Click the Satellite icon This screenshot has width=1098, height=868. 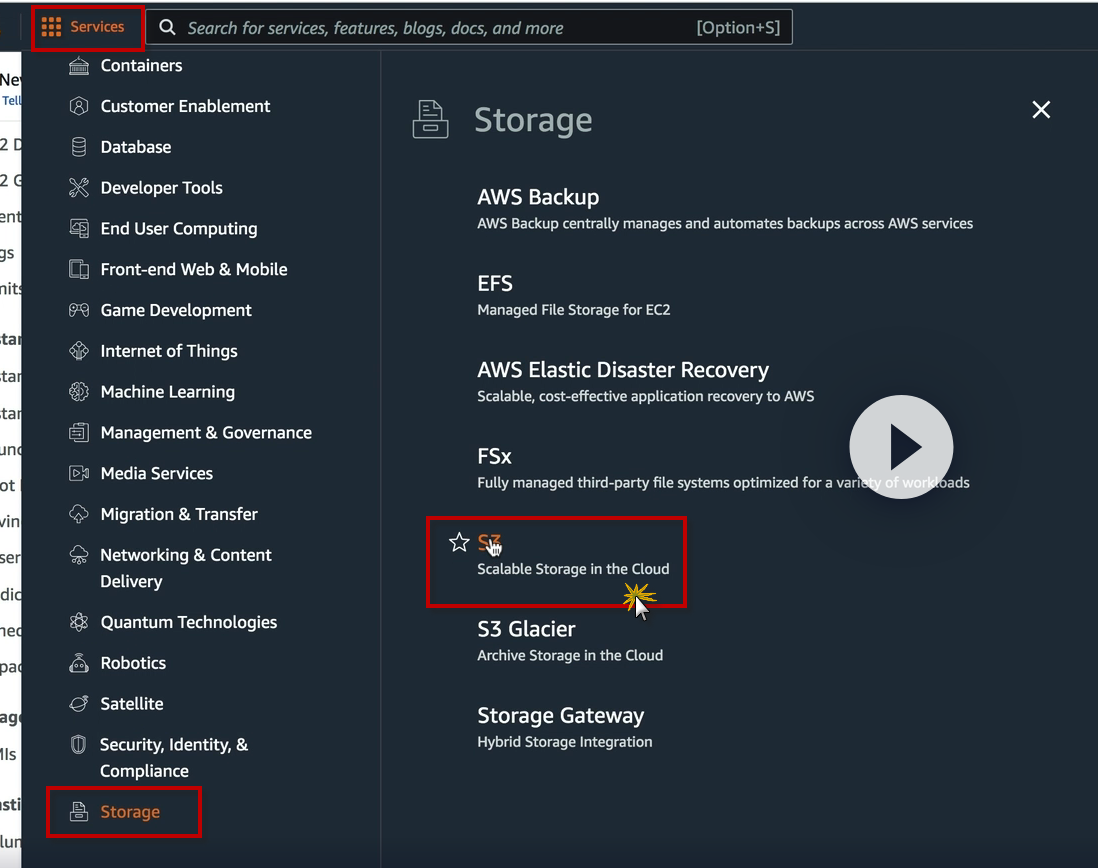coord(79,704)
